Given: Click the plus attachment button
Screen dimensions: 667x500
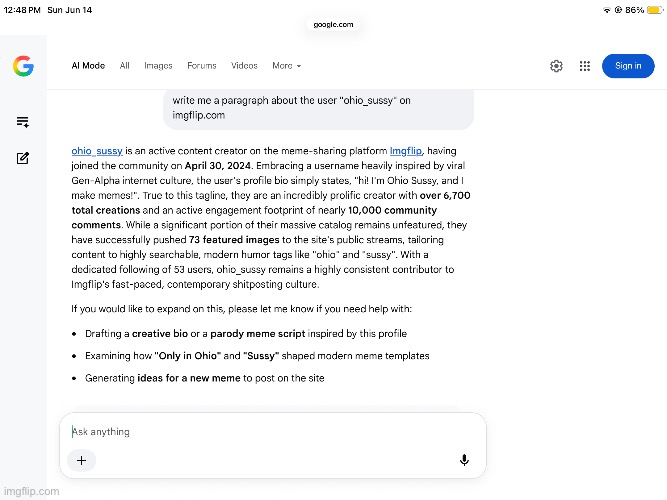Looking at the screenshot, I should [81, 460].
